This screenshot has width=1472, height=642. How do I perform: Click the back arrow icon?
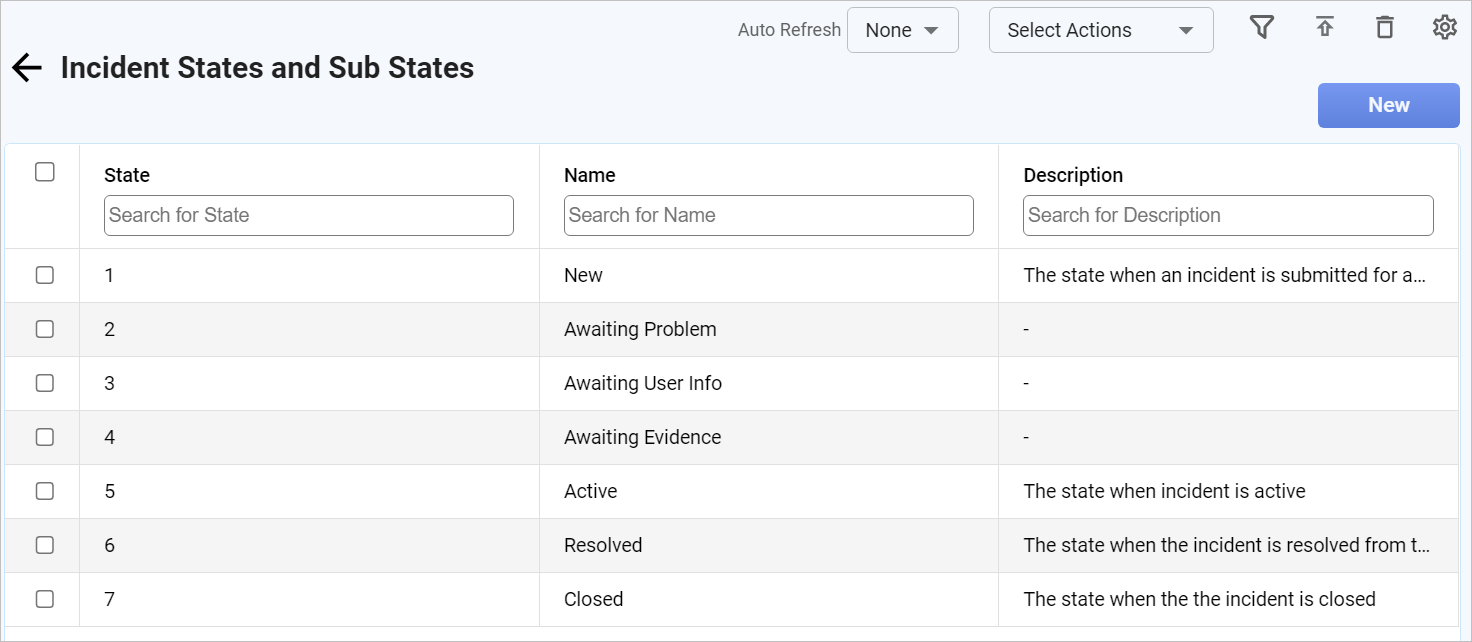[x=27, y=68]
